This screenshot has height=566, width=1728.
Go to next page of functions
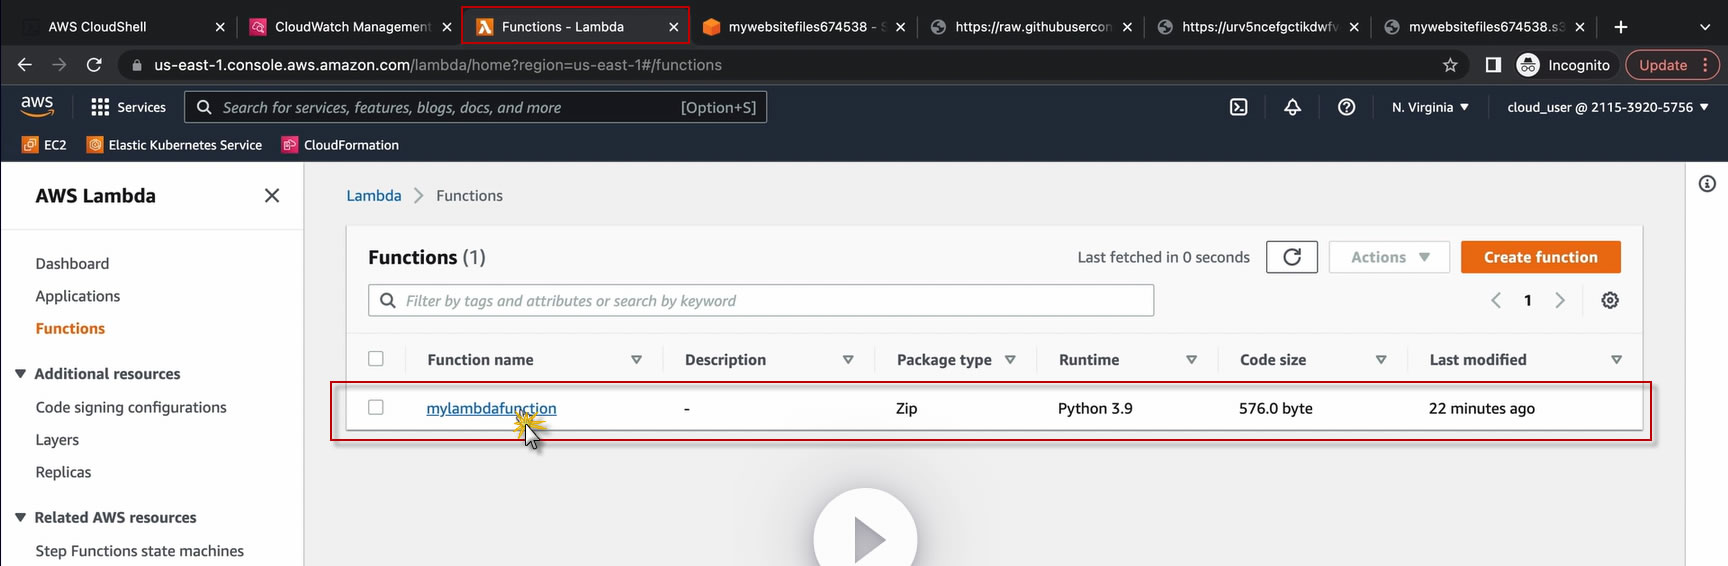click(1559, 300)
